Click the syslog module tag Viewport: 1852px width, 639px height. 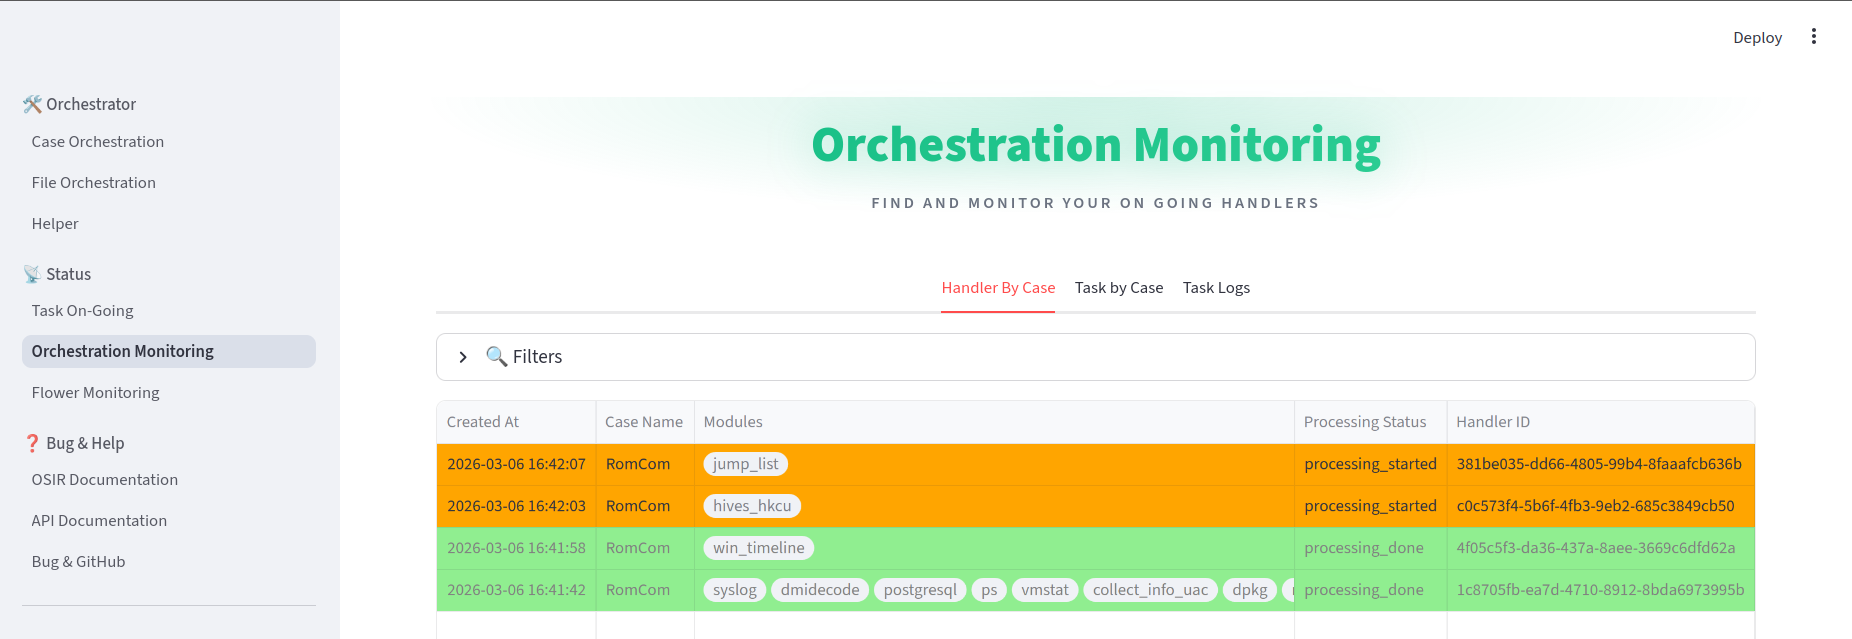(735, 590)
